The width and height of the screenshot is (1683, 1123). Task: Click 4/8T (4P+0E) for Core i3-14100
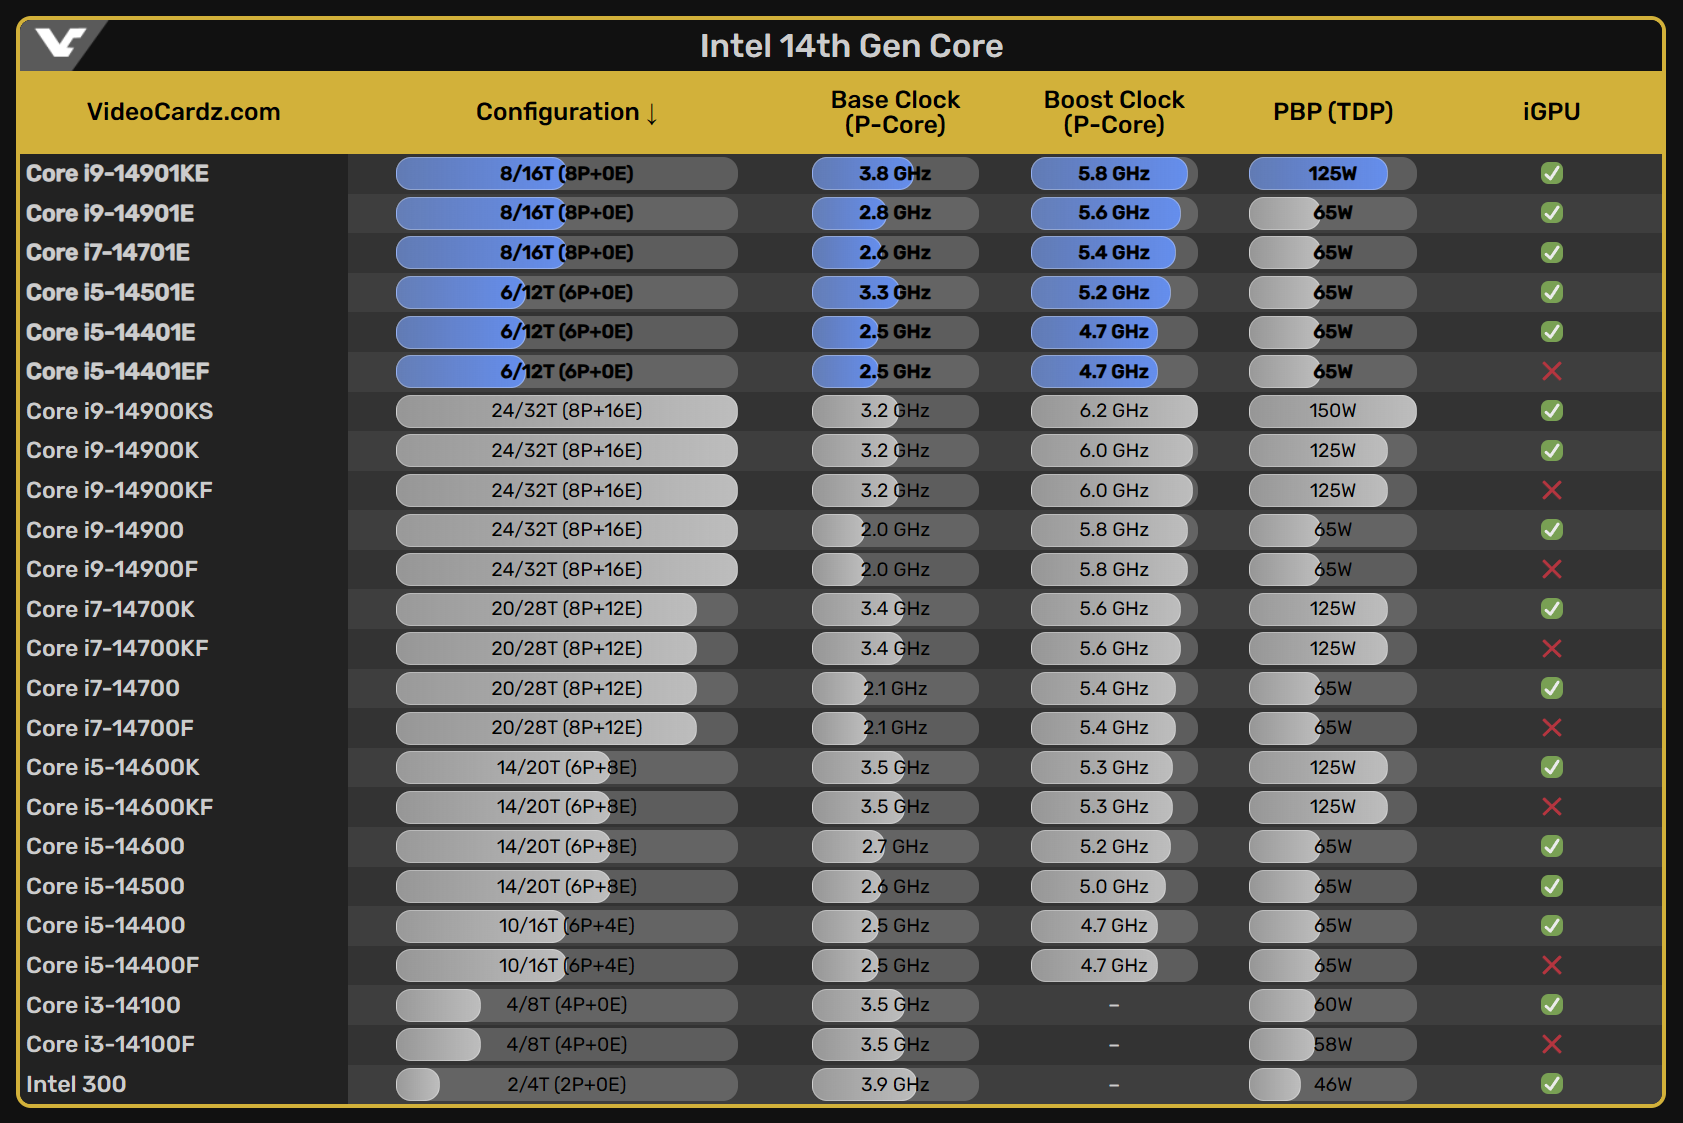[x=567, y=1004]
